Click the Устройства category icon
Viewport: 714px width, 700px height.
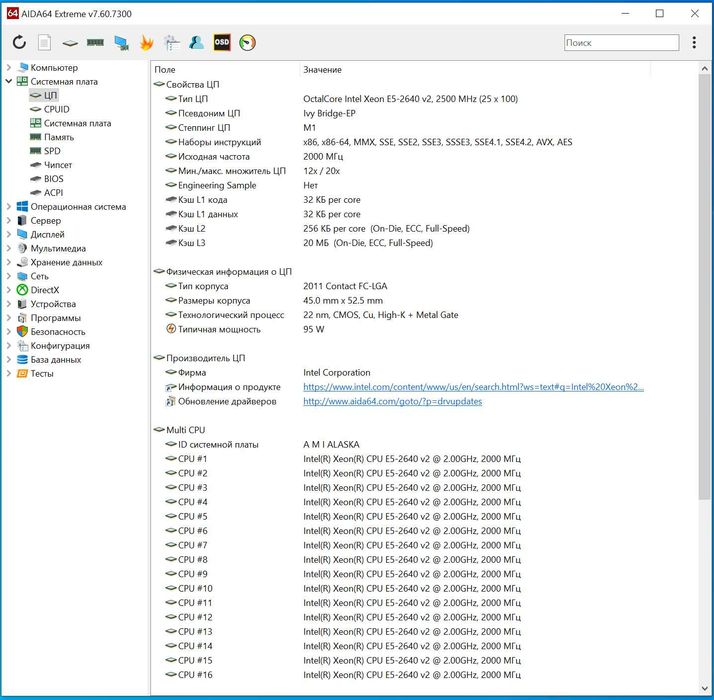click(x=22, y=304)
